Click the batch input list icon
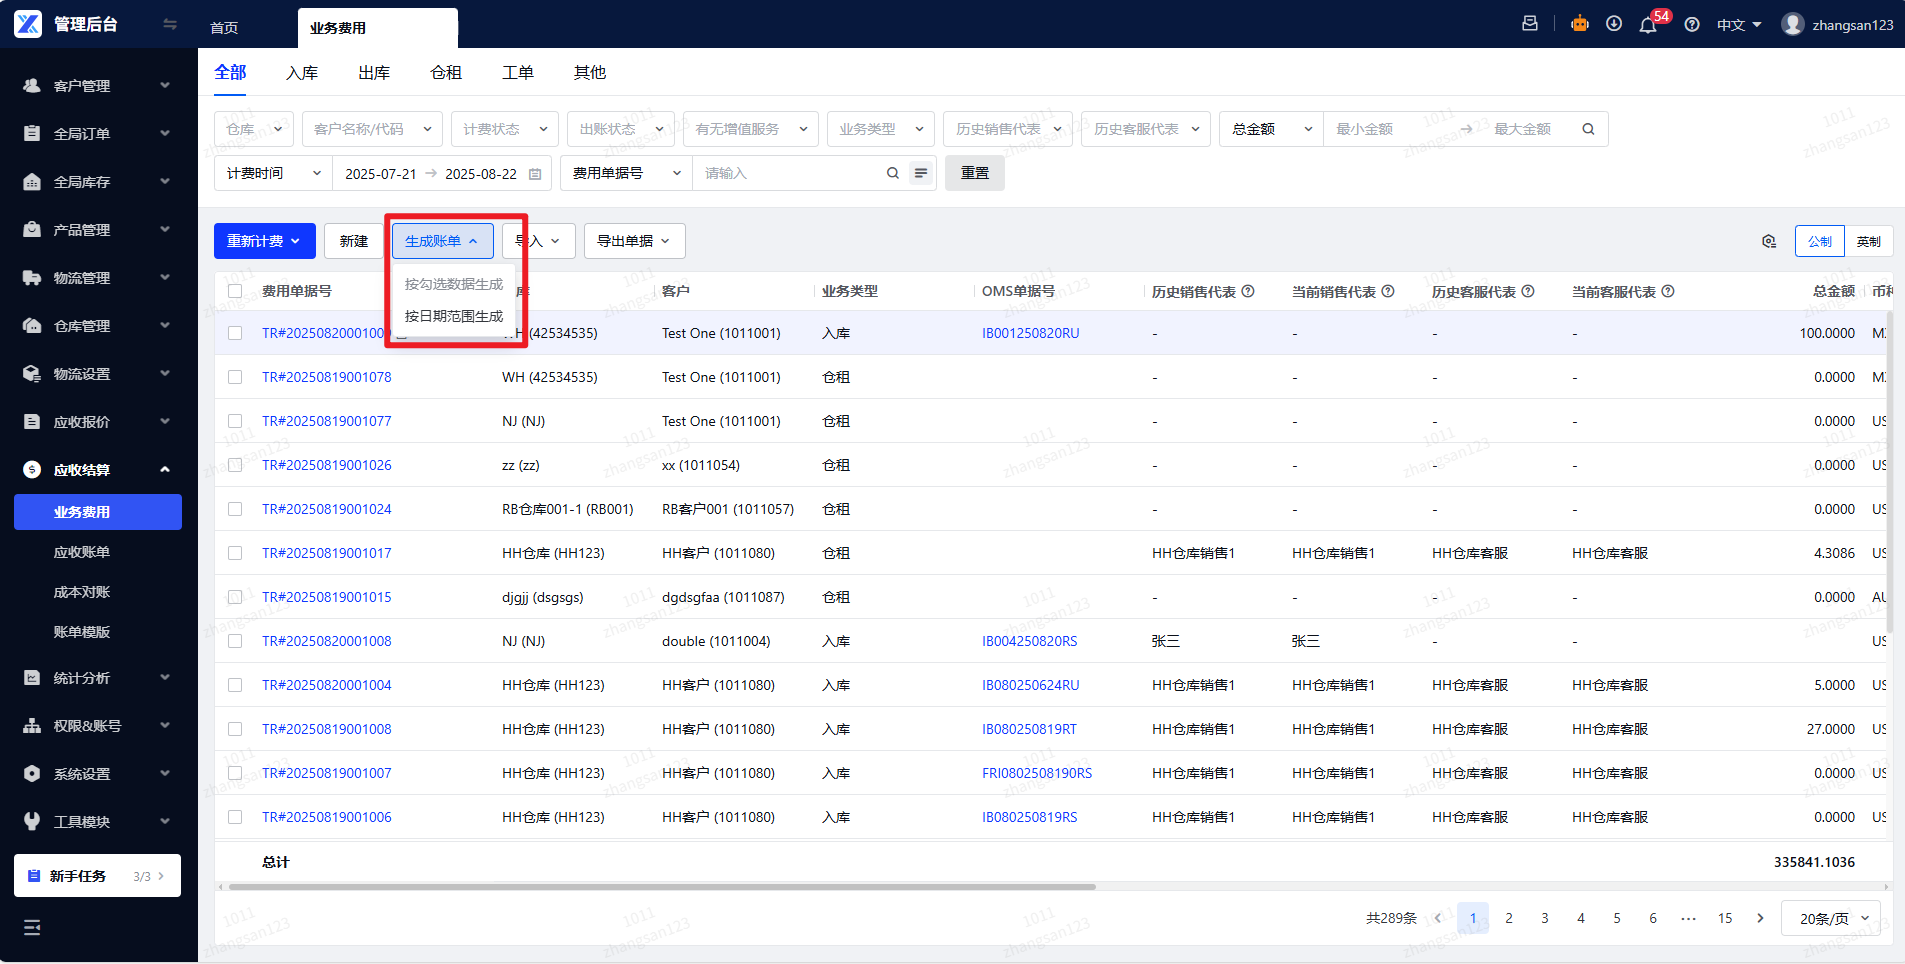The width and height of the screenshot is (1905, 964). pos(921,173)
